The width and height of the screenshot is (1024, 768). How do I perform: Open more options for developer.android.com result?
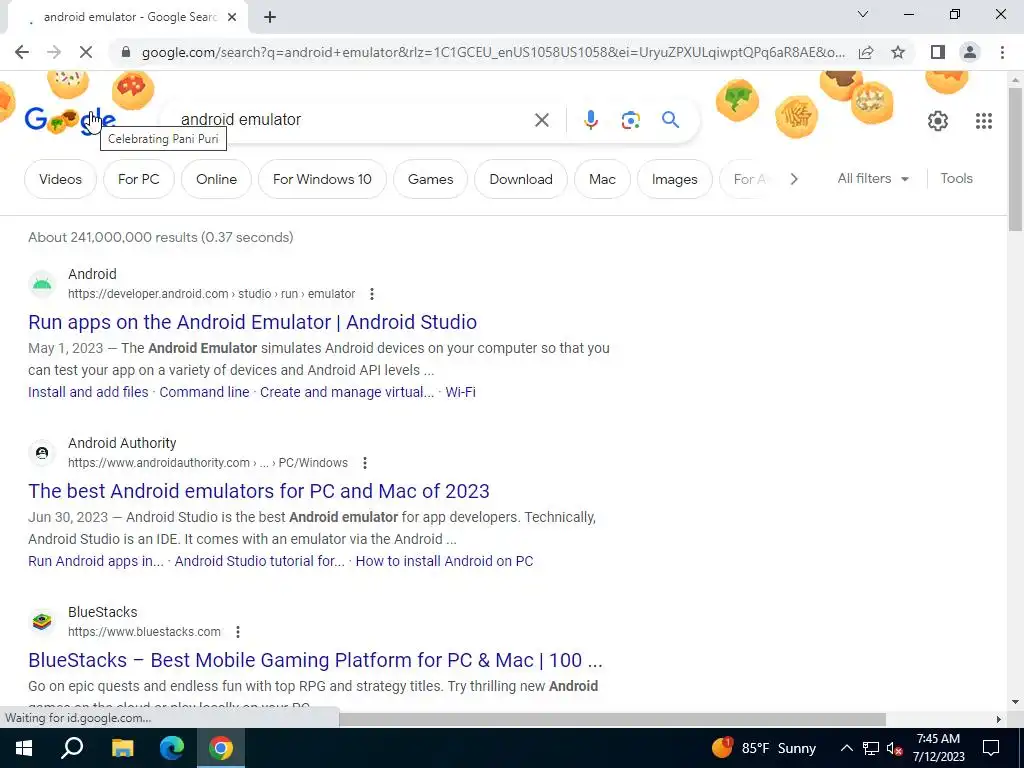(x=372, y=294)
